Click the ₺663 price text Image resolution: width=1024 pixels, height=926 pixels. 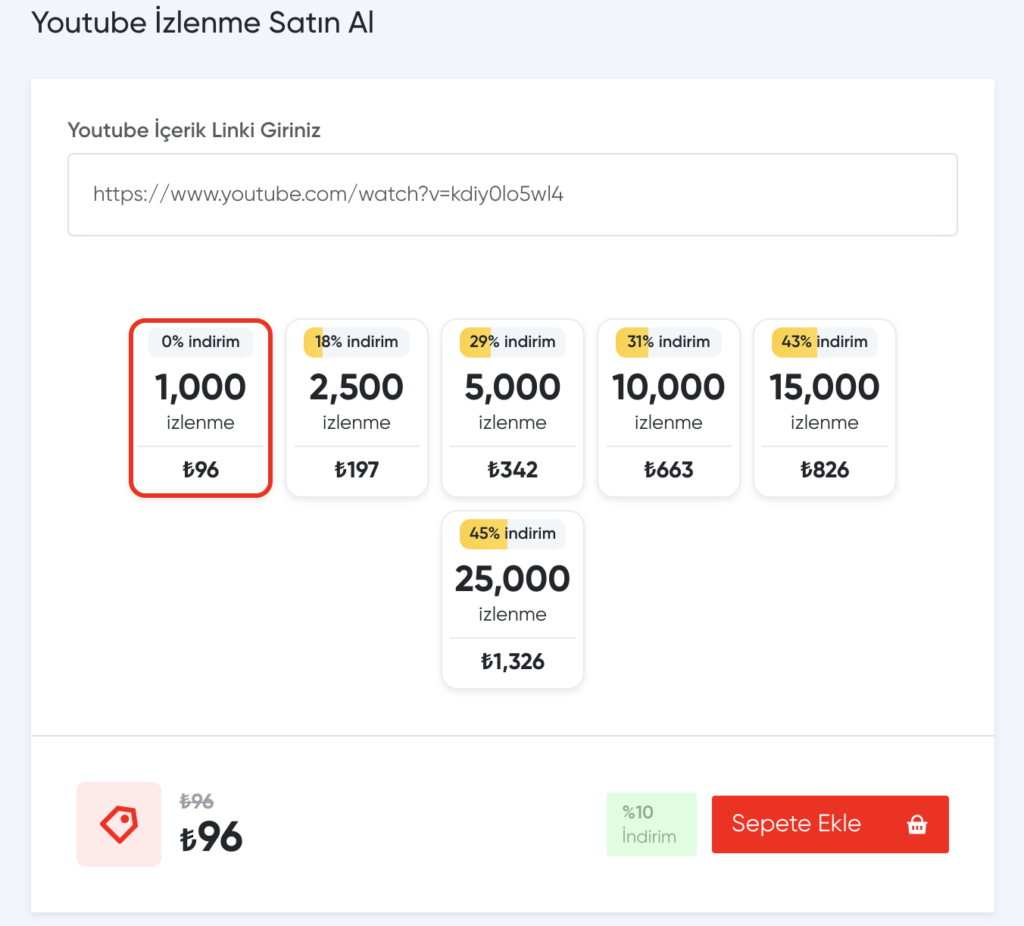click(668, 469)
